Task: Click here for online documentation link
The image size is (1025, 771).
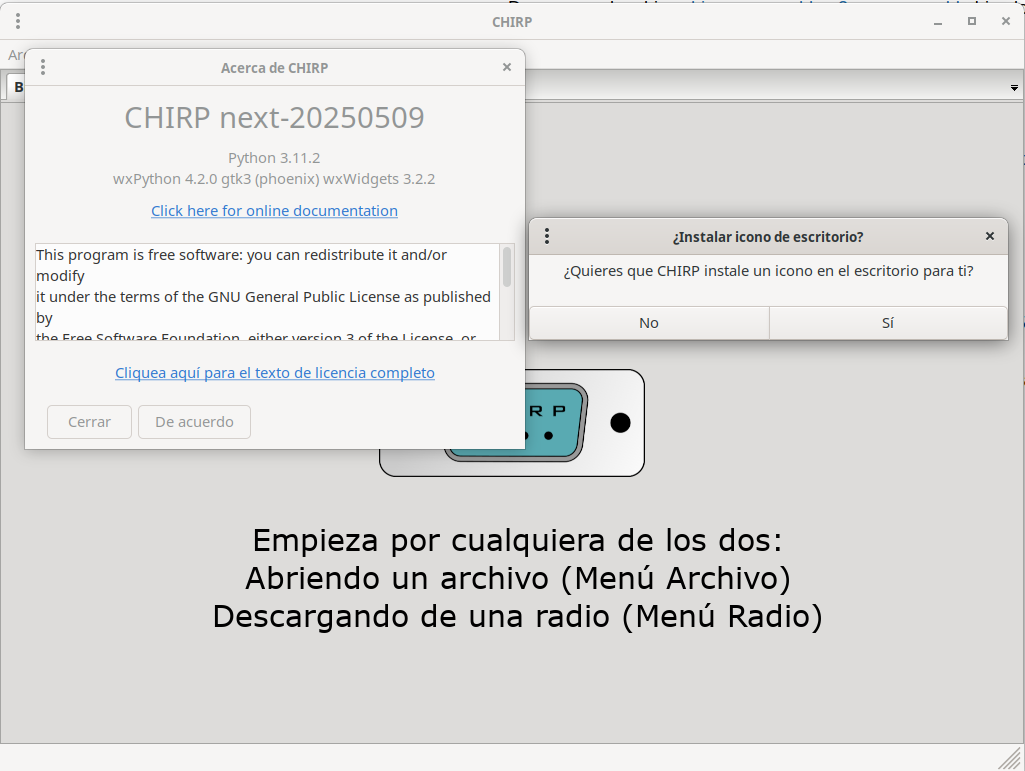Action: pyautogui.click(x=274, y=211)
